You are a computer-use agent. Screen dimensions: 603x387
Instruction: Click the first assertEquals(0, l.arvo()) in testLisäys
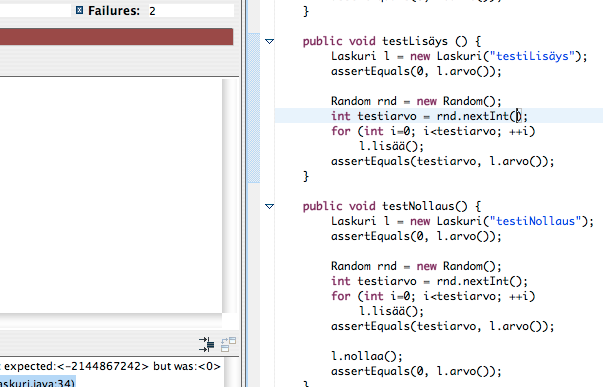(416, 71)
